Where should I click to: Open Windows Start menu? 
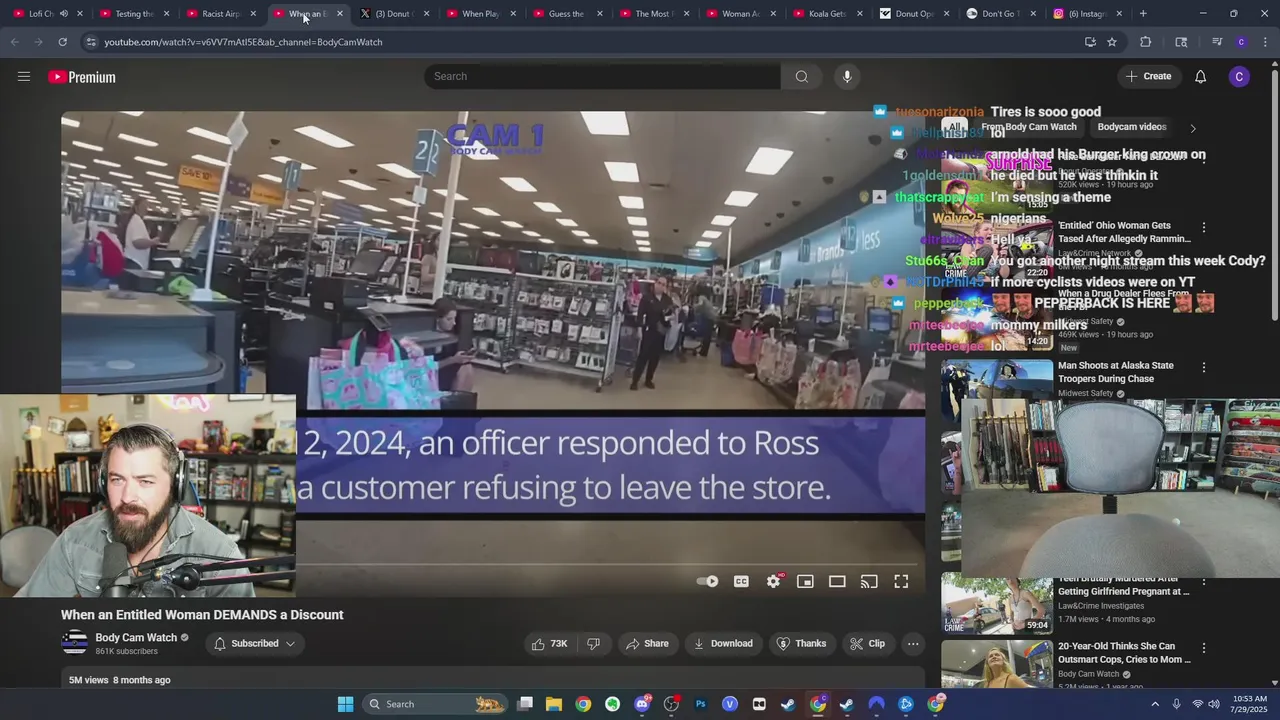(x=345, y=704)
